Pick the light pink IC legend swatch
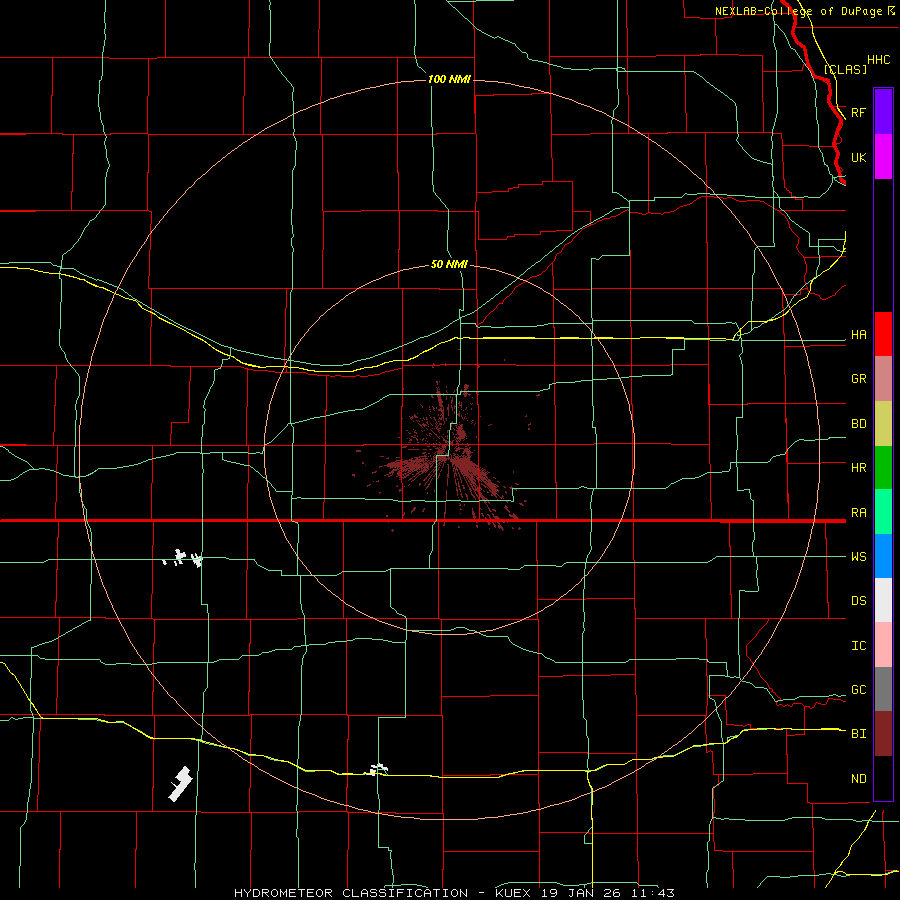Viewport: 900px width, 900px height. point(883,645)
